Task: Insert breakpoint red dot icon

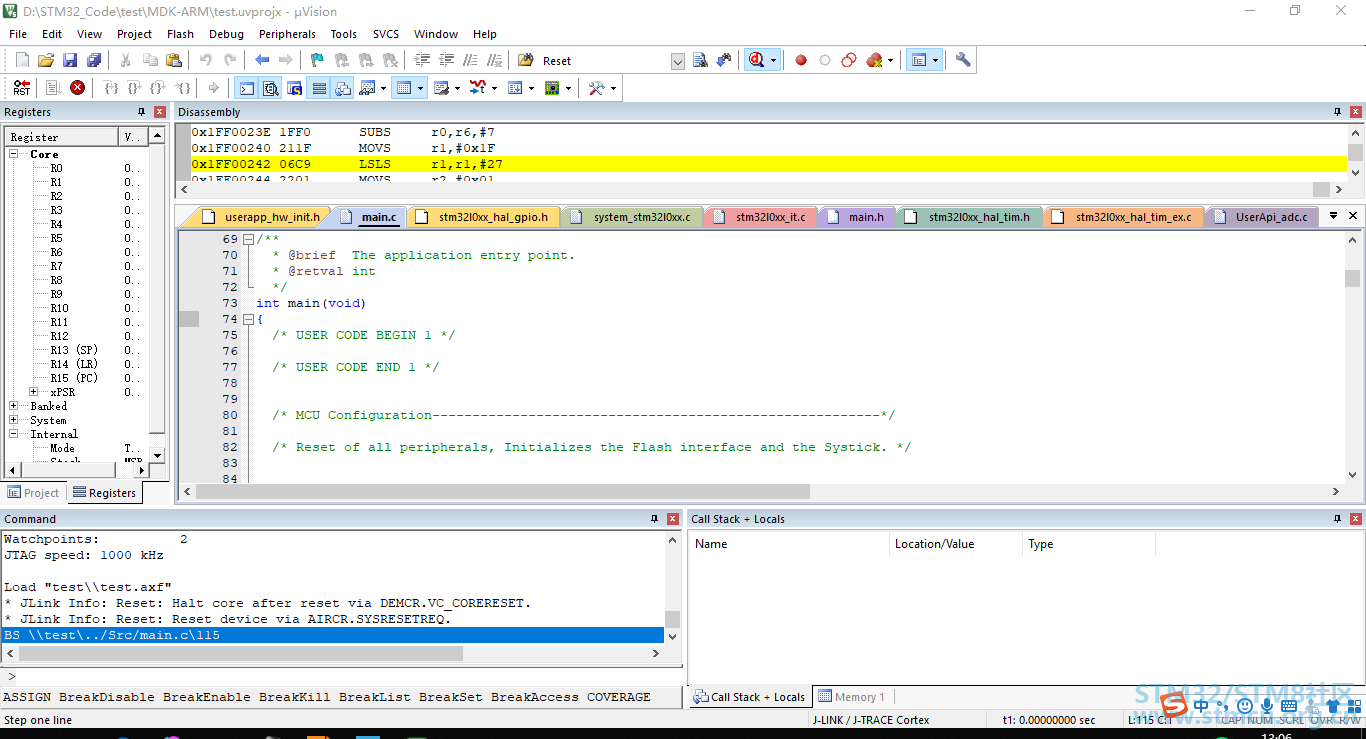Action: click(801, 60)
